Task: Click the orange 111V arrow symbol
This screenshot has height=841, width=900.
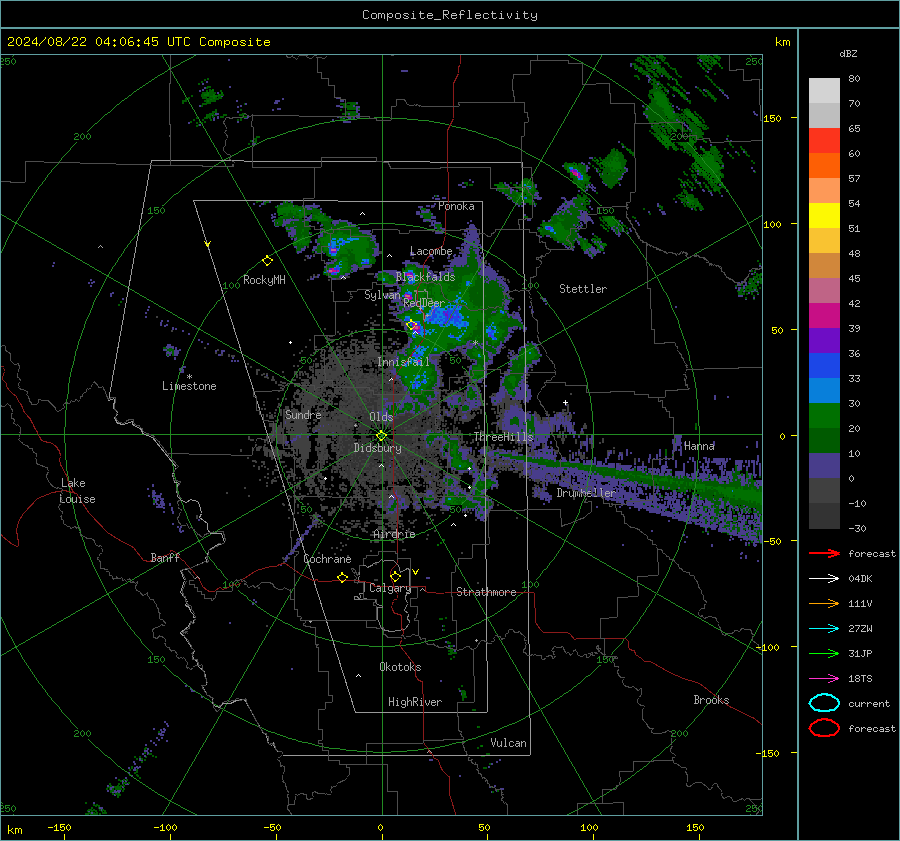Action: [x=824, y=603]
